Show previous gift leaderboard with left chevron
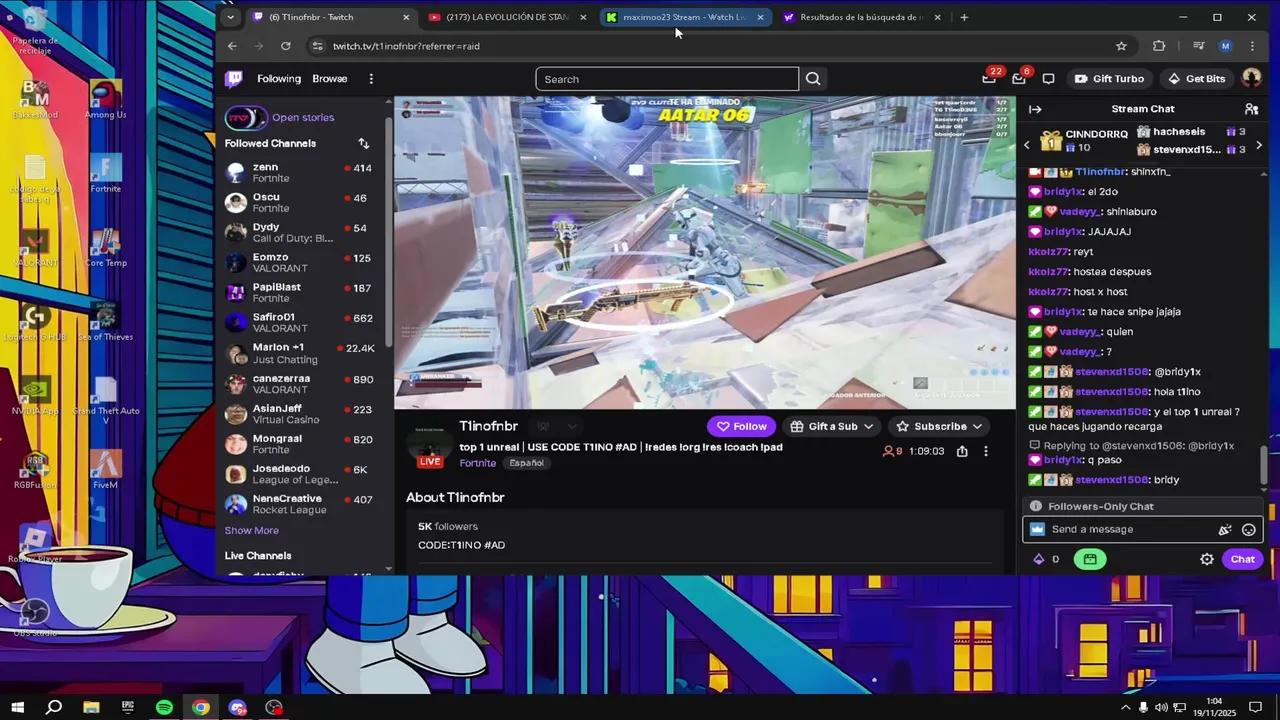This screenshot has width=1280, height=720. [1026, 145]
